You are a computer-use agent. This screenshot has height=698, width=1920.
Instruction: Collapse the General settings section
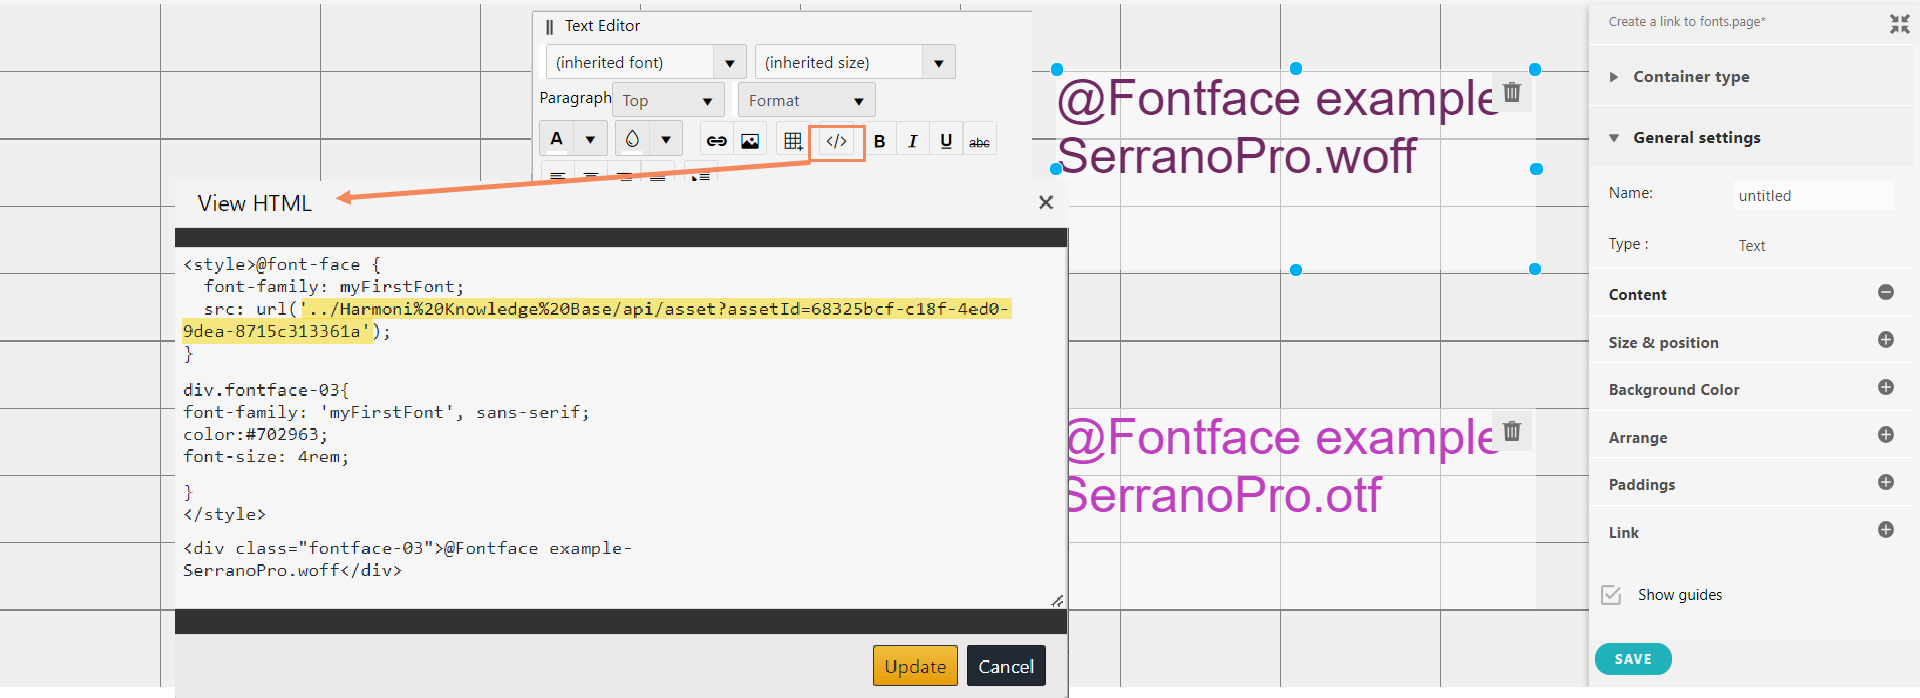(x=1751, y=138)
